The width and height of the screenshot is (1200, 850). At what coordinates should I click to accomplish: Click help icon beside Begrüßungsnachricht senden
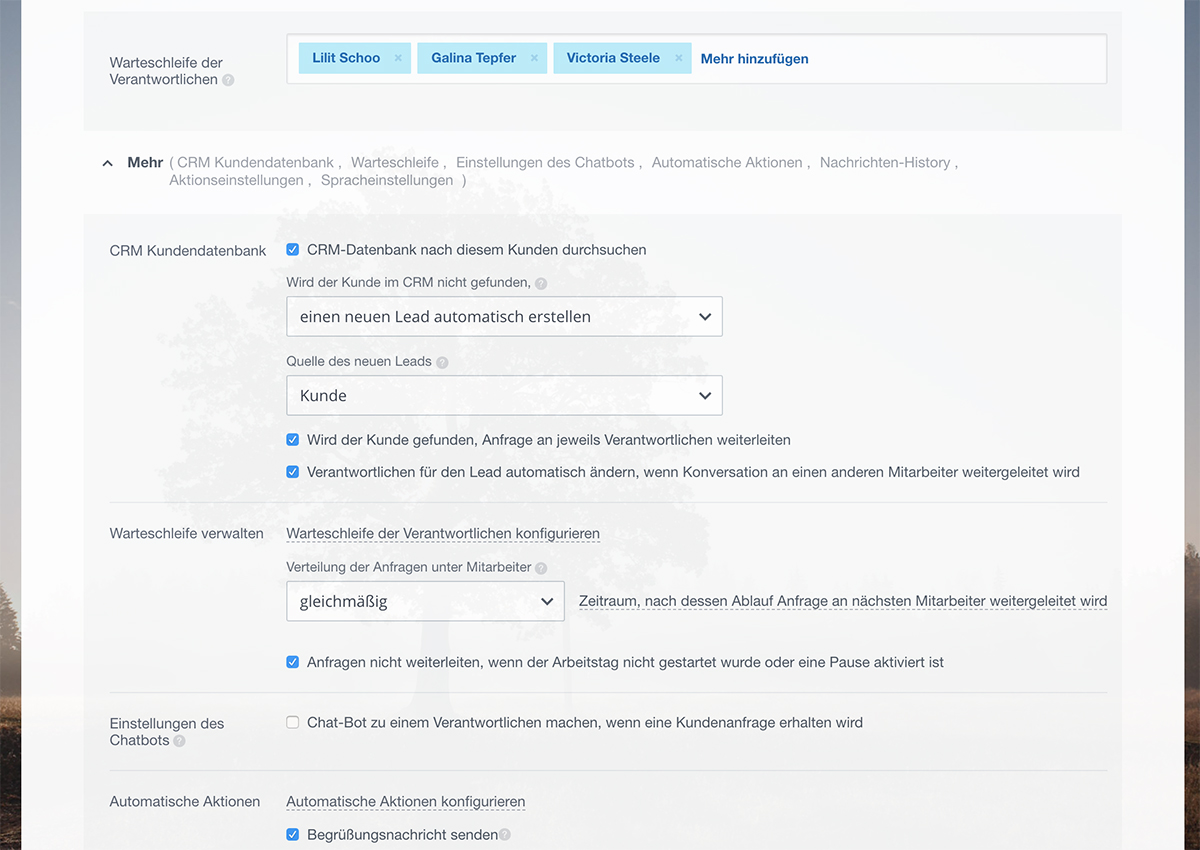[x=505, y=835]
